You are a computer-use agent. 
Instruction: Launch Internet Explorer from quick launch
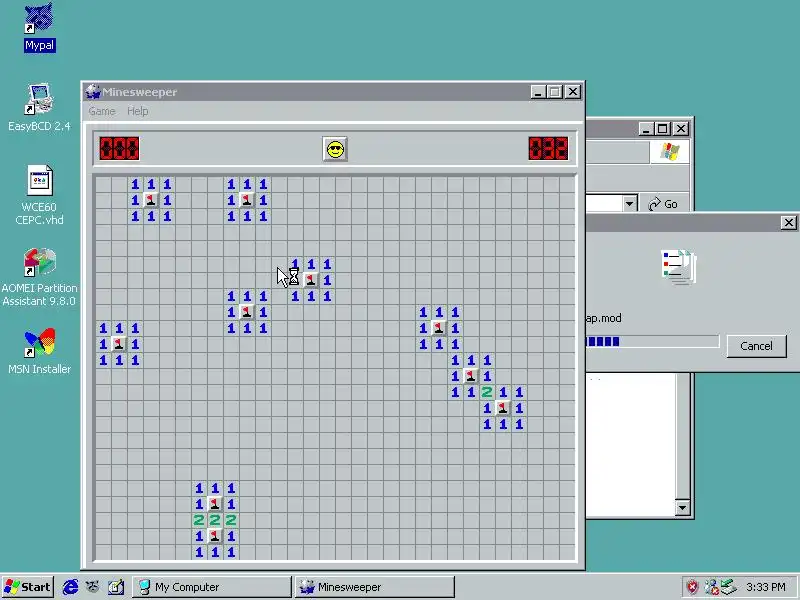click(70, 587)
